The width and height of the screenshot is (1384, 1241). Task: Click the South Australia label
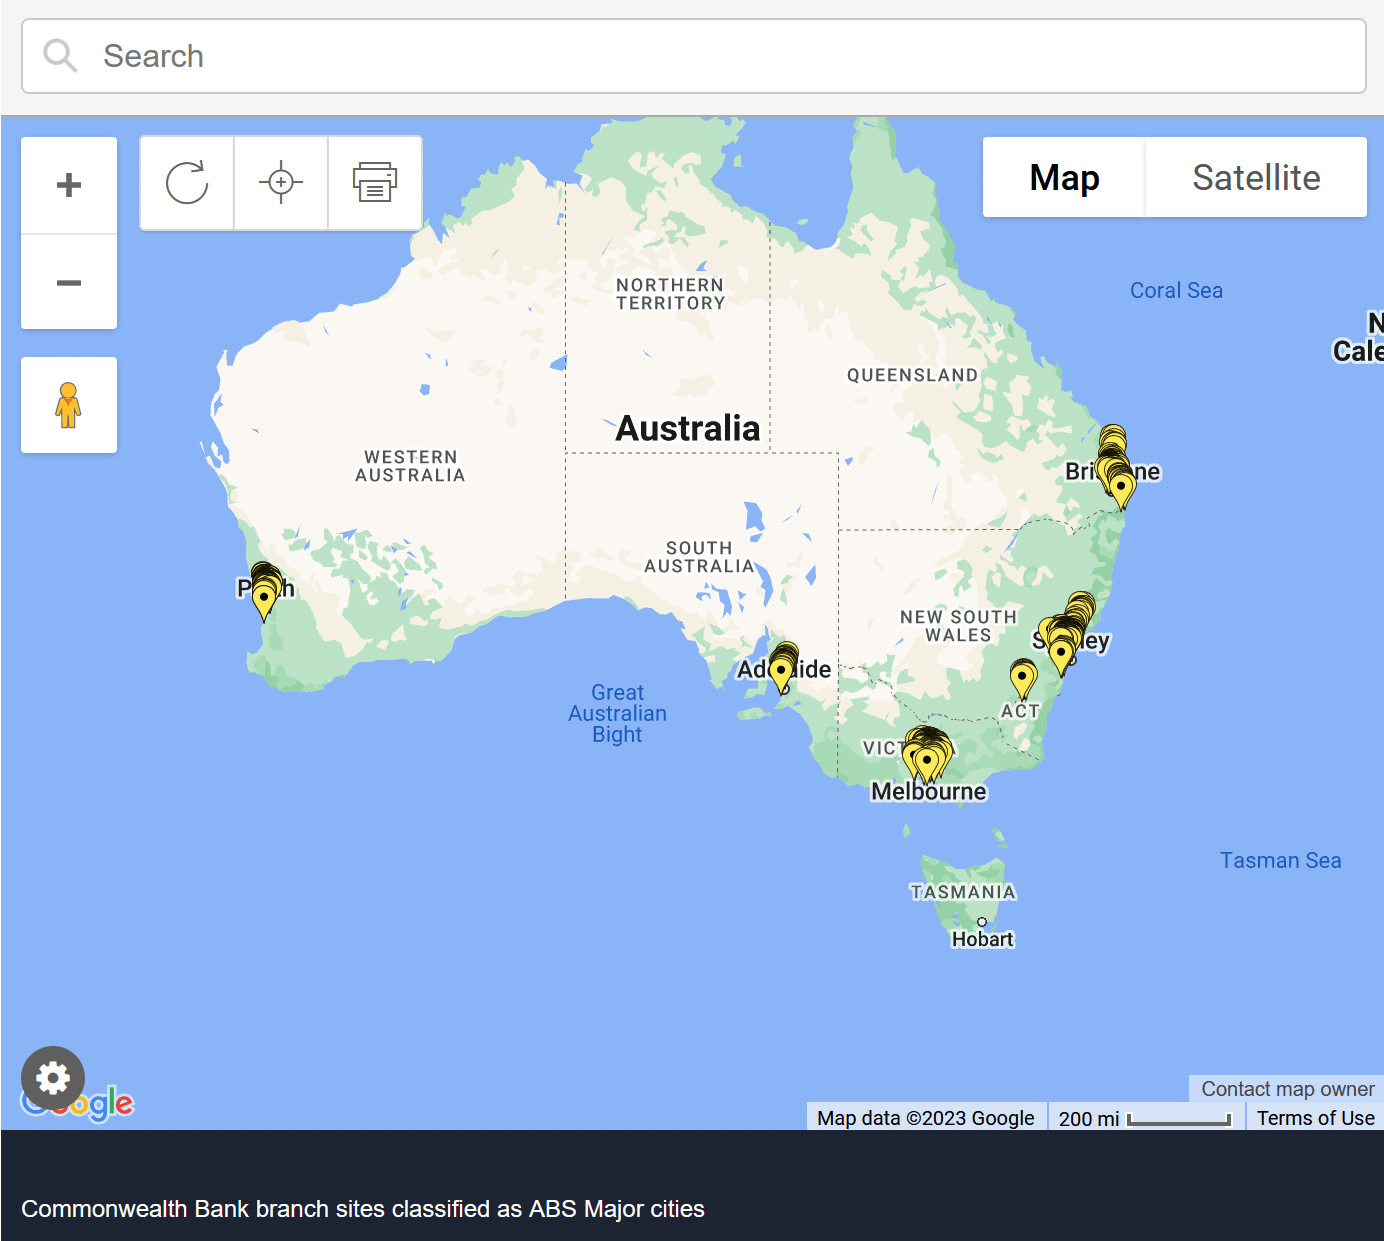click(x=699, y=557)
